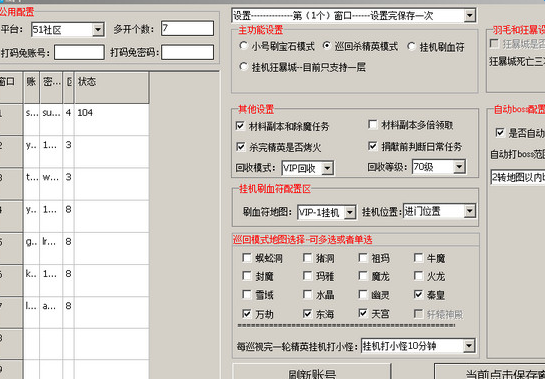
Task: Toggle 杀完精英是否烤火 checkbox
Action: 240,147
